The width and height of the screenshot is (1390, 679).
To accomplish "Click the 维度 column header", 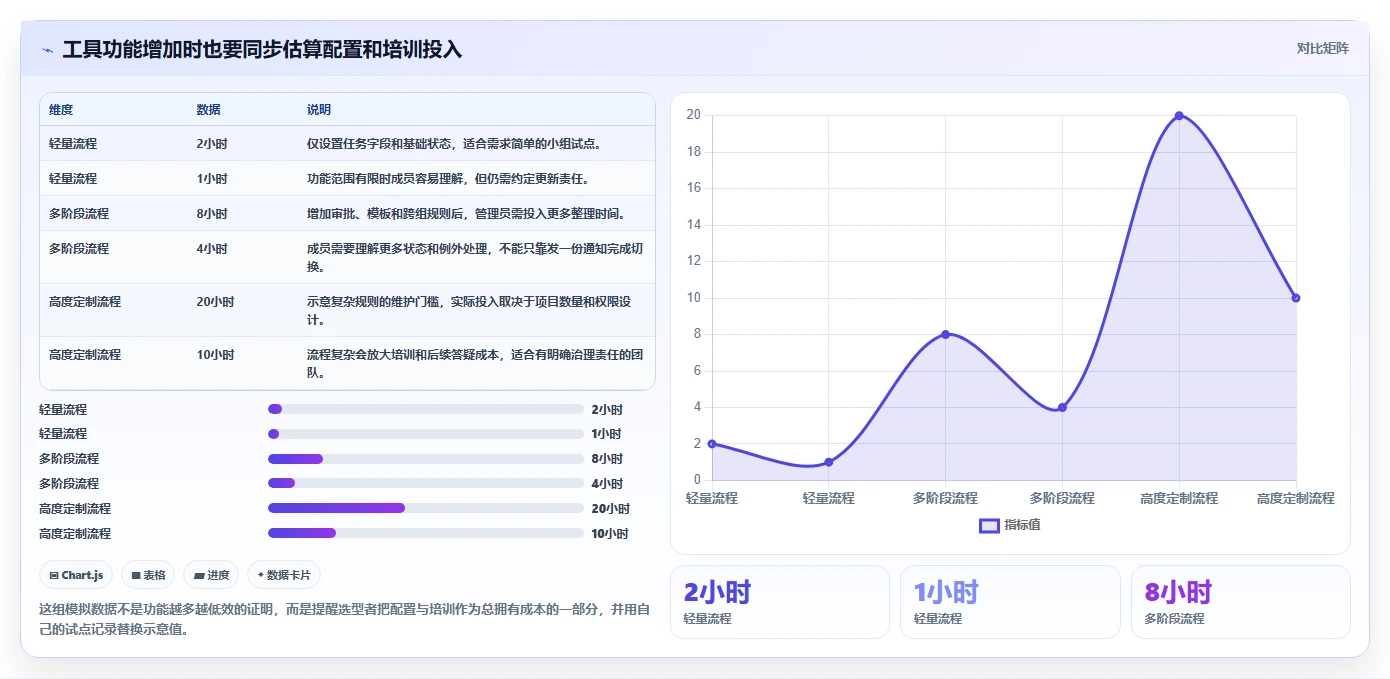I will pyautogui.click(x=61, y=110).
